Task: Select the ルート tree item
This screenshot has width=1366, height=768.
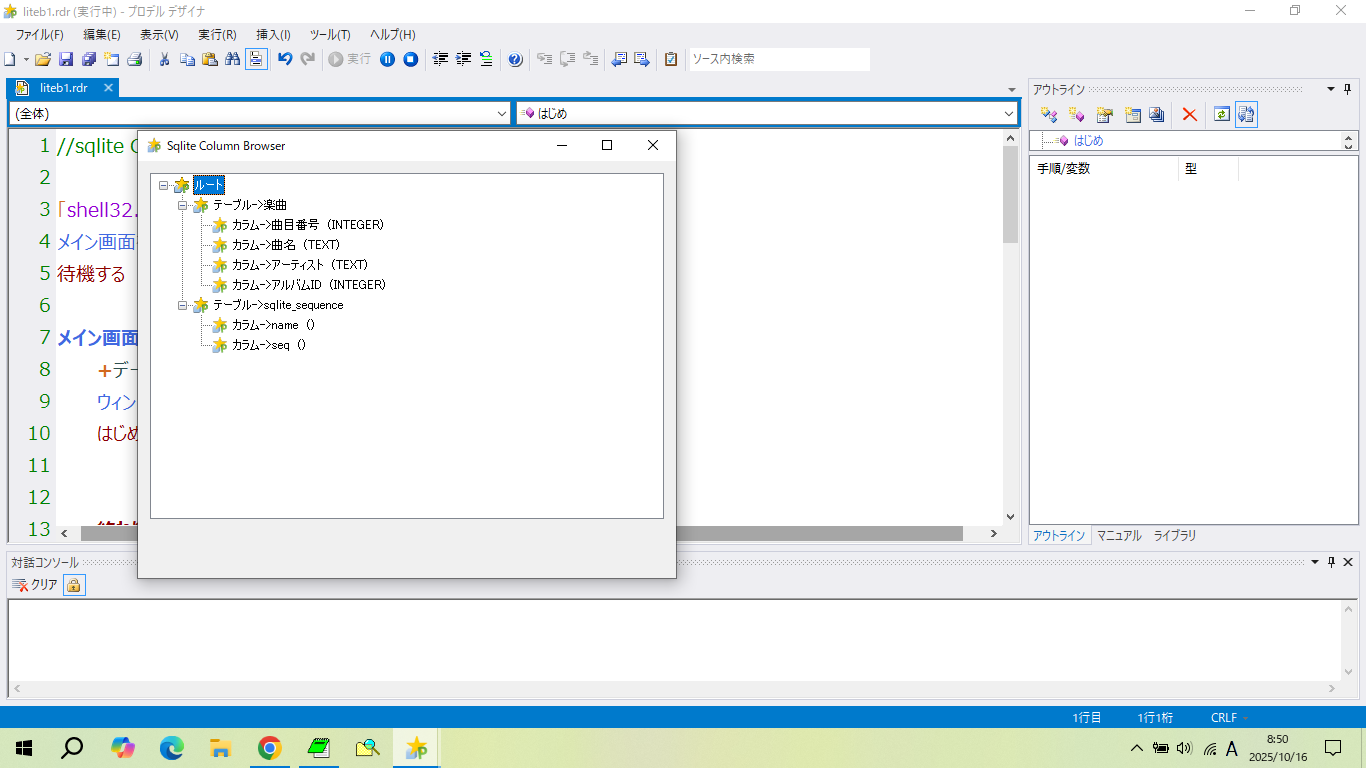Action: (209, 185)
